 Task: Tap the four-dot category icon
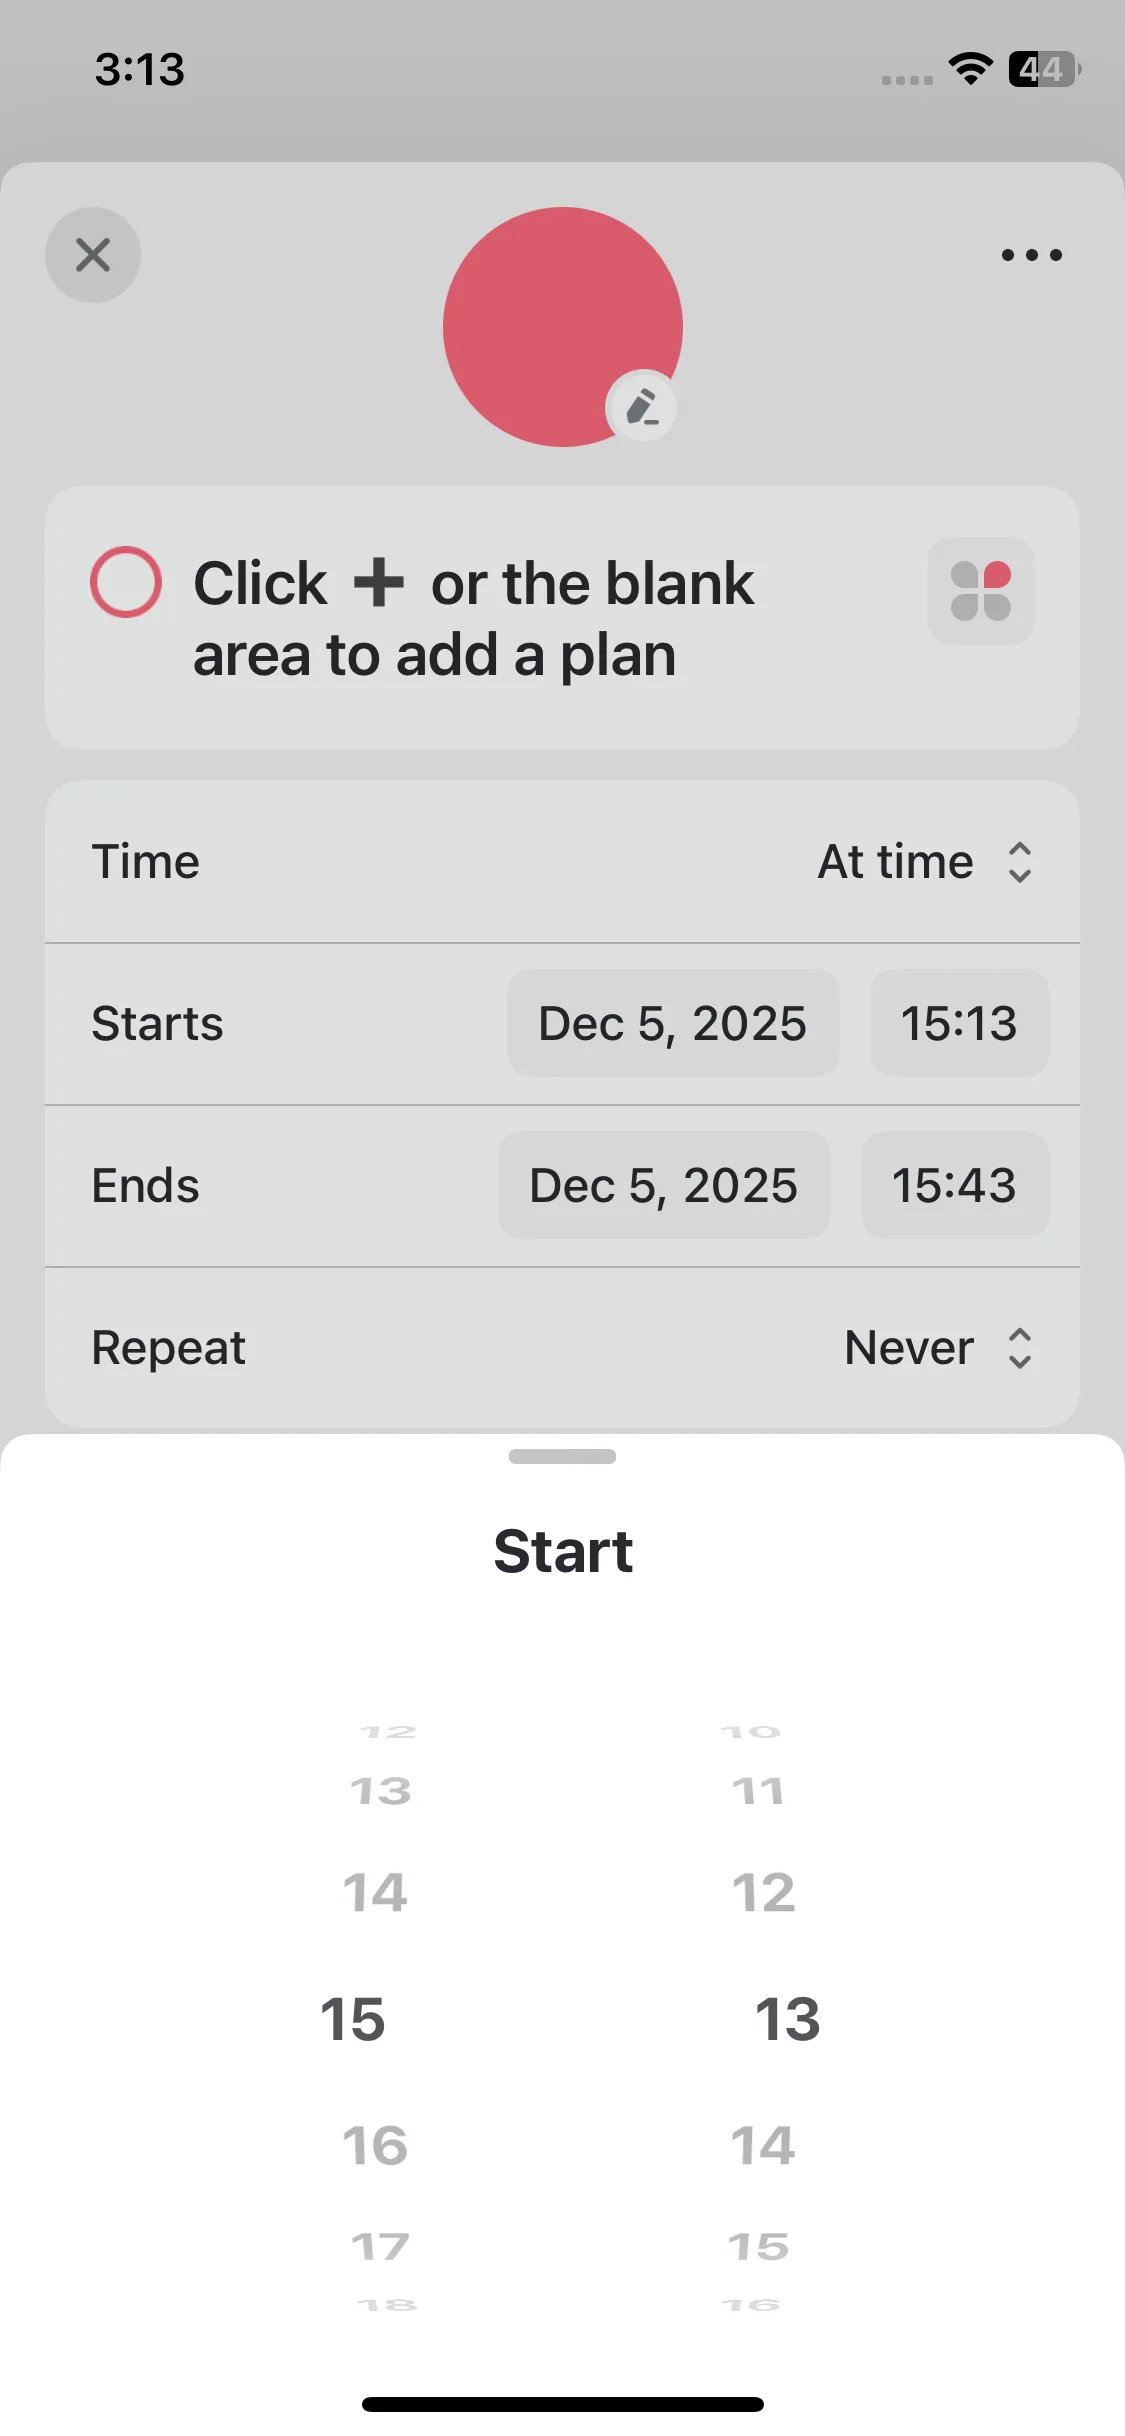coord(980,591)
